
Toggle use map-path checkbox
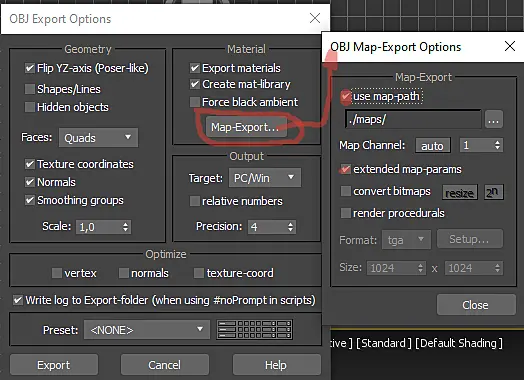point(346,96)
